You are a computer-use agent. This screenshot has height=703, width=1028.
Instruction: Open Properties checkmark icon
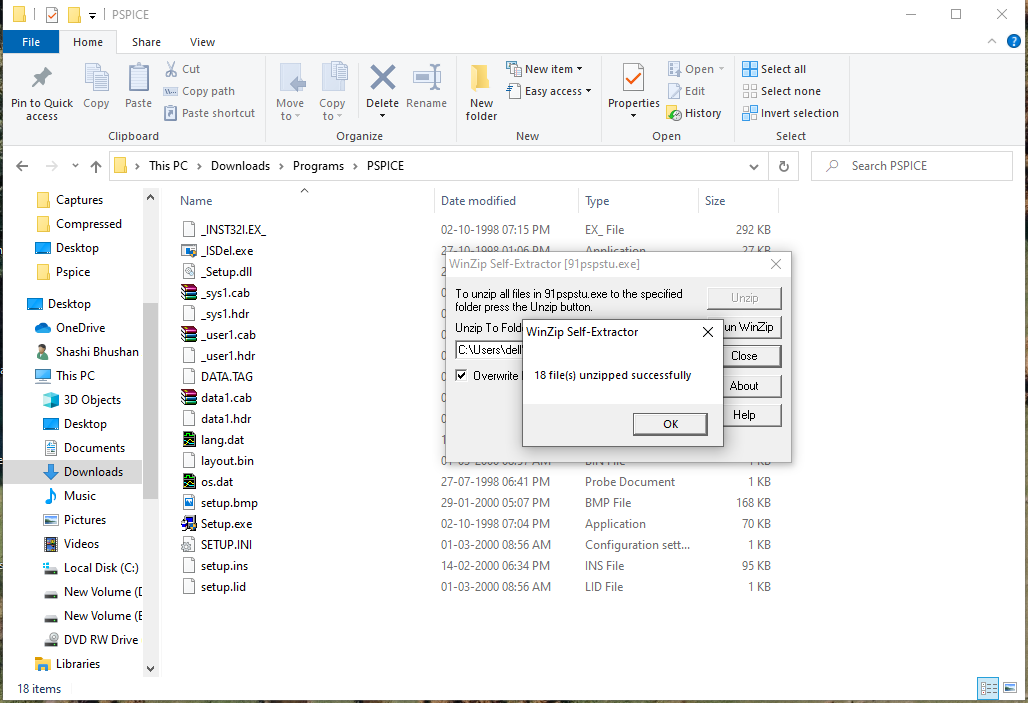(x=633, y=78)
